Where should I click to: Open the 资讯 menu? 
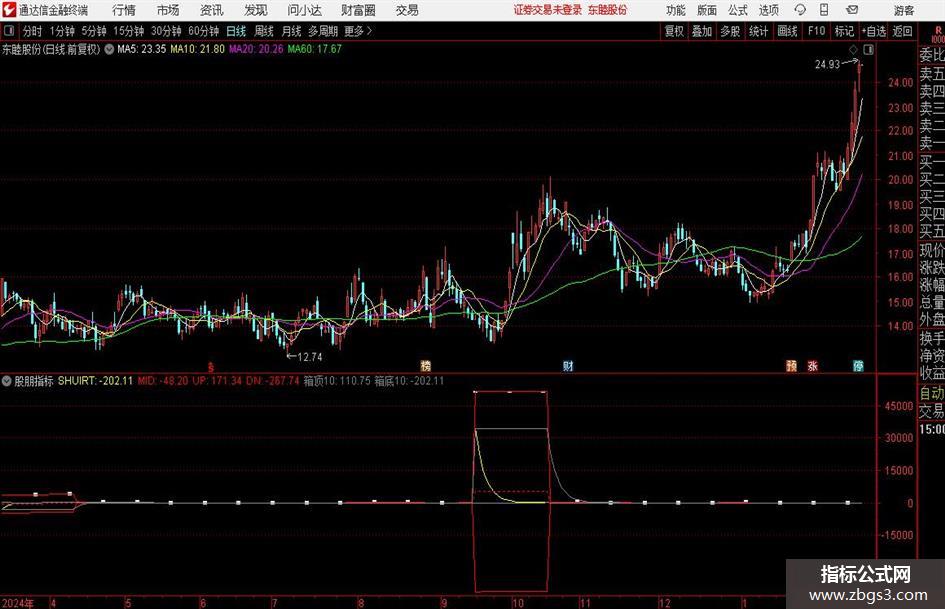pyautogui.click(x=212, y=10)
